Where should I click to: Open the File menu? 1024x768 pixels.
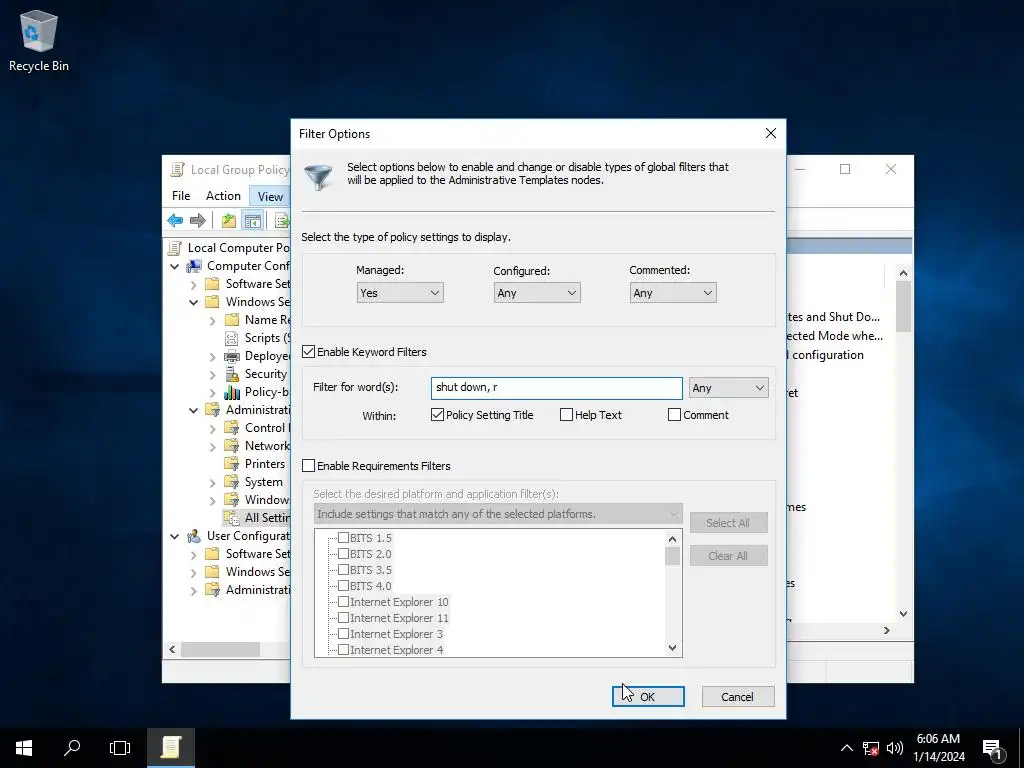181,196
